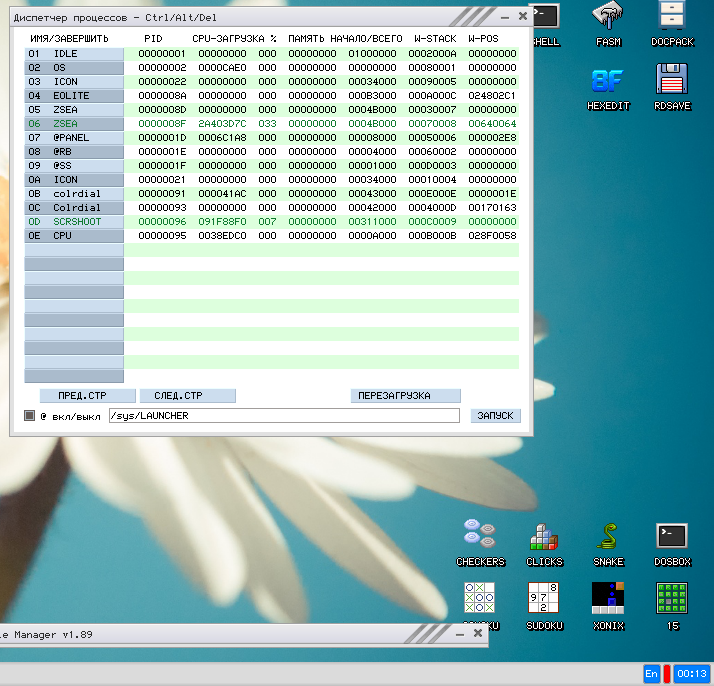714x686 pixels.
Task: Start the CHECKERS game icon
Action: [x=480, y=537]
